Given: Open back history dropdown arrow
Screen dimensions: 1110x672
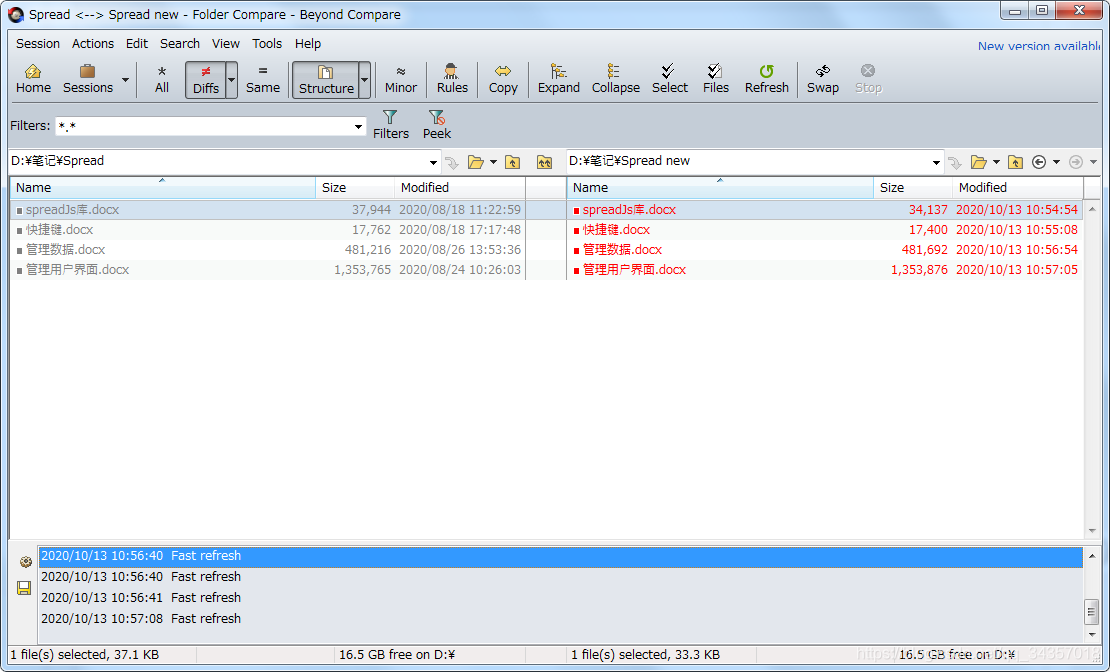Looking at the screenshot, I should [1056, 162].
